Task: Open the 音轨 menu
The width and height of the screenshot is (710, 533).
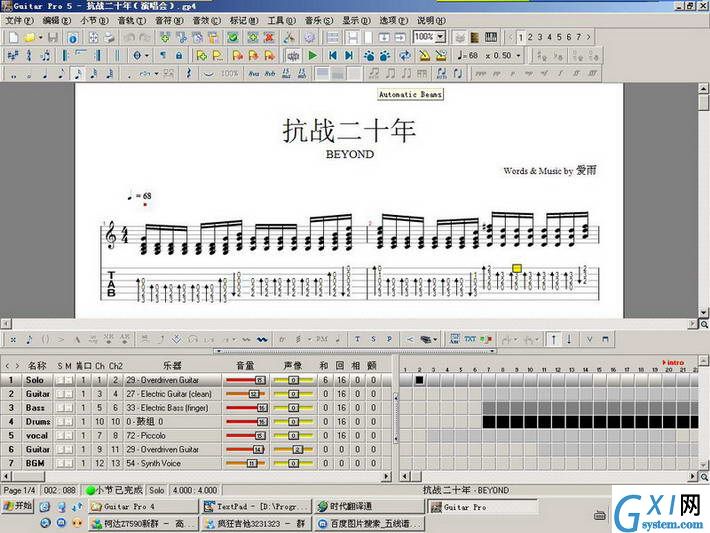Action: [x=132, y=21]
